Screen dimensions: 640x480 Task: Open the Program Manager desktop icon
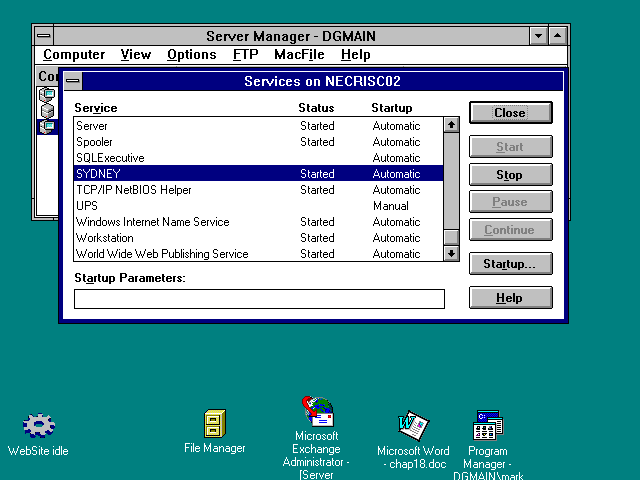point(488,425)
